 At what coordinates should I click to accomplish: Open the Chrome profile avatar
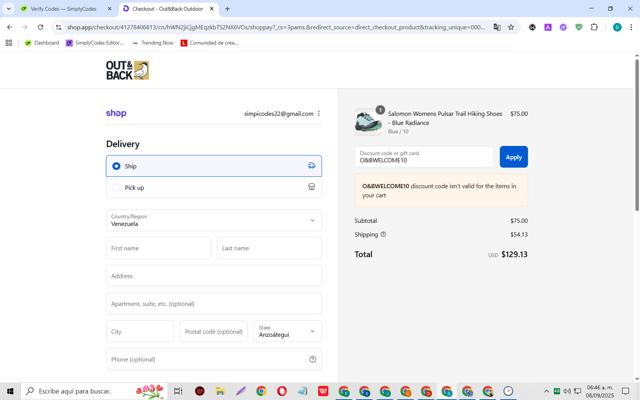pyautogui.click(x=617, y=27)
